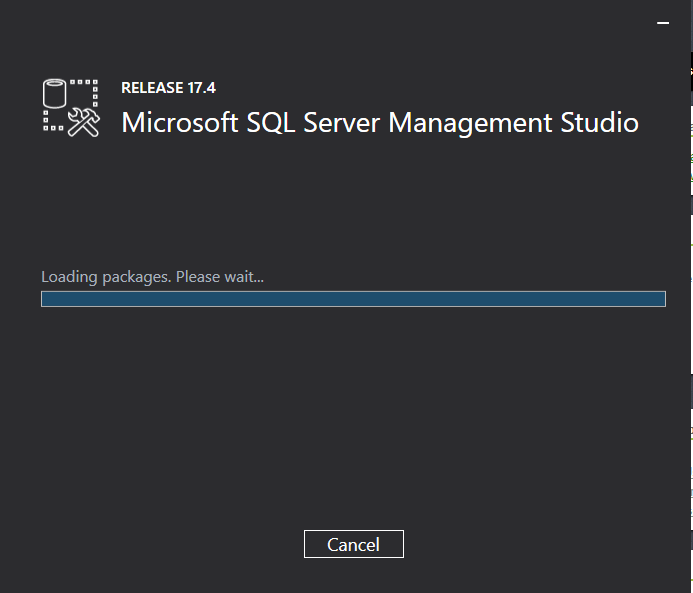The height and width of the screenshot is (593, 693).
Task: Click the right end of the progress bar
Action: tap(662, 299)
